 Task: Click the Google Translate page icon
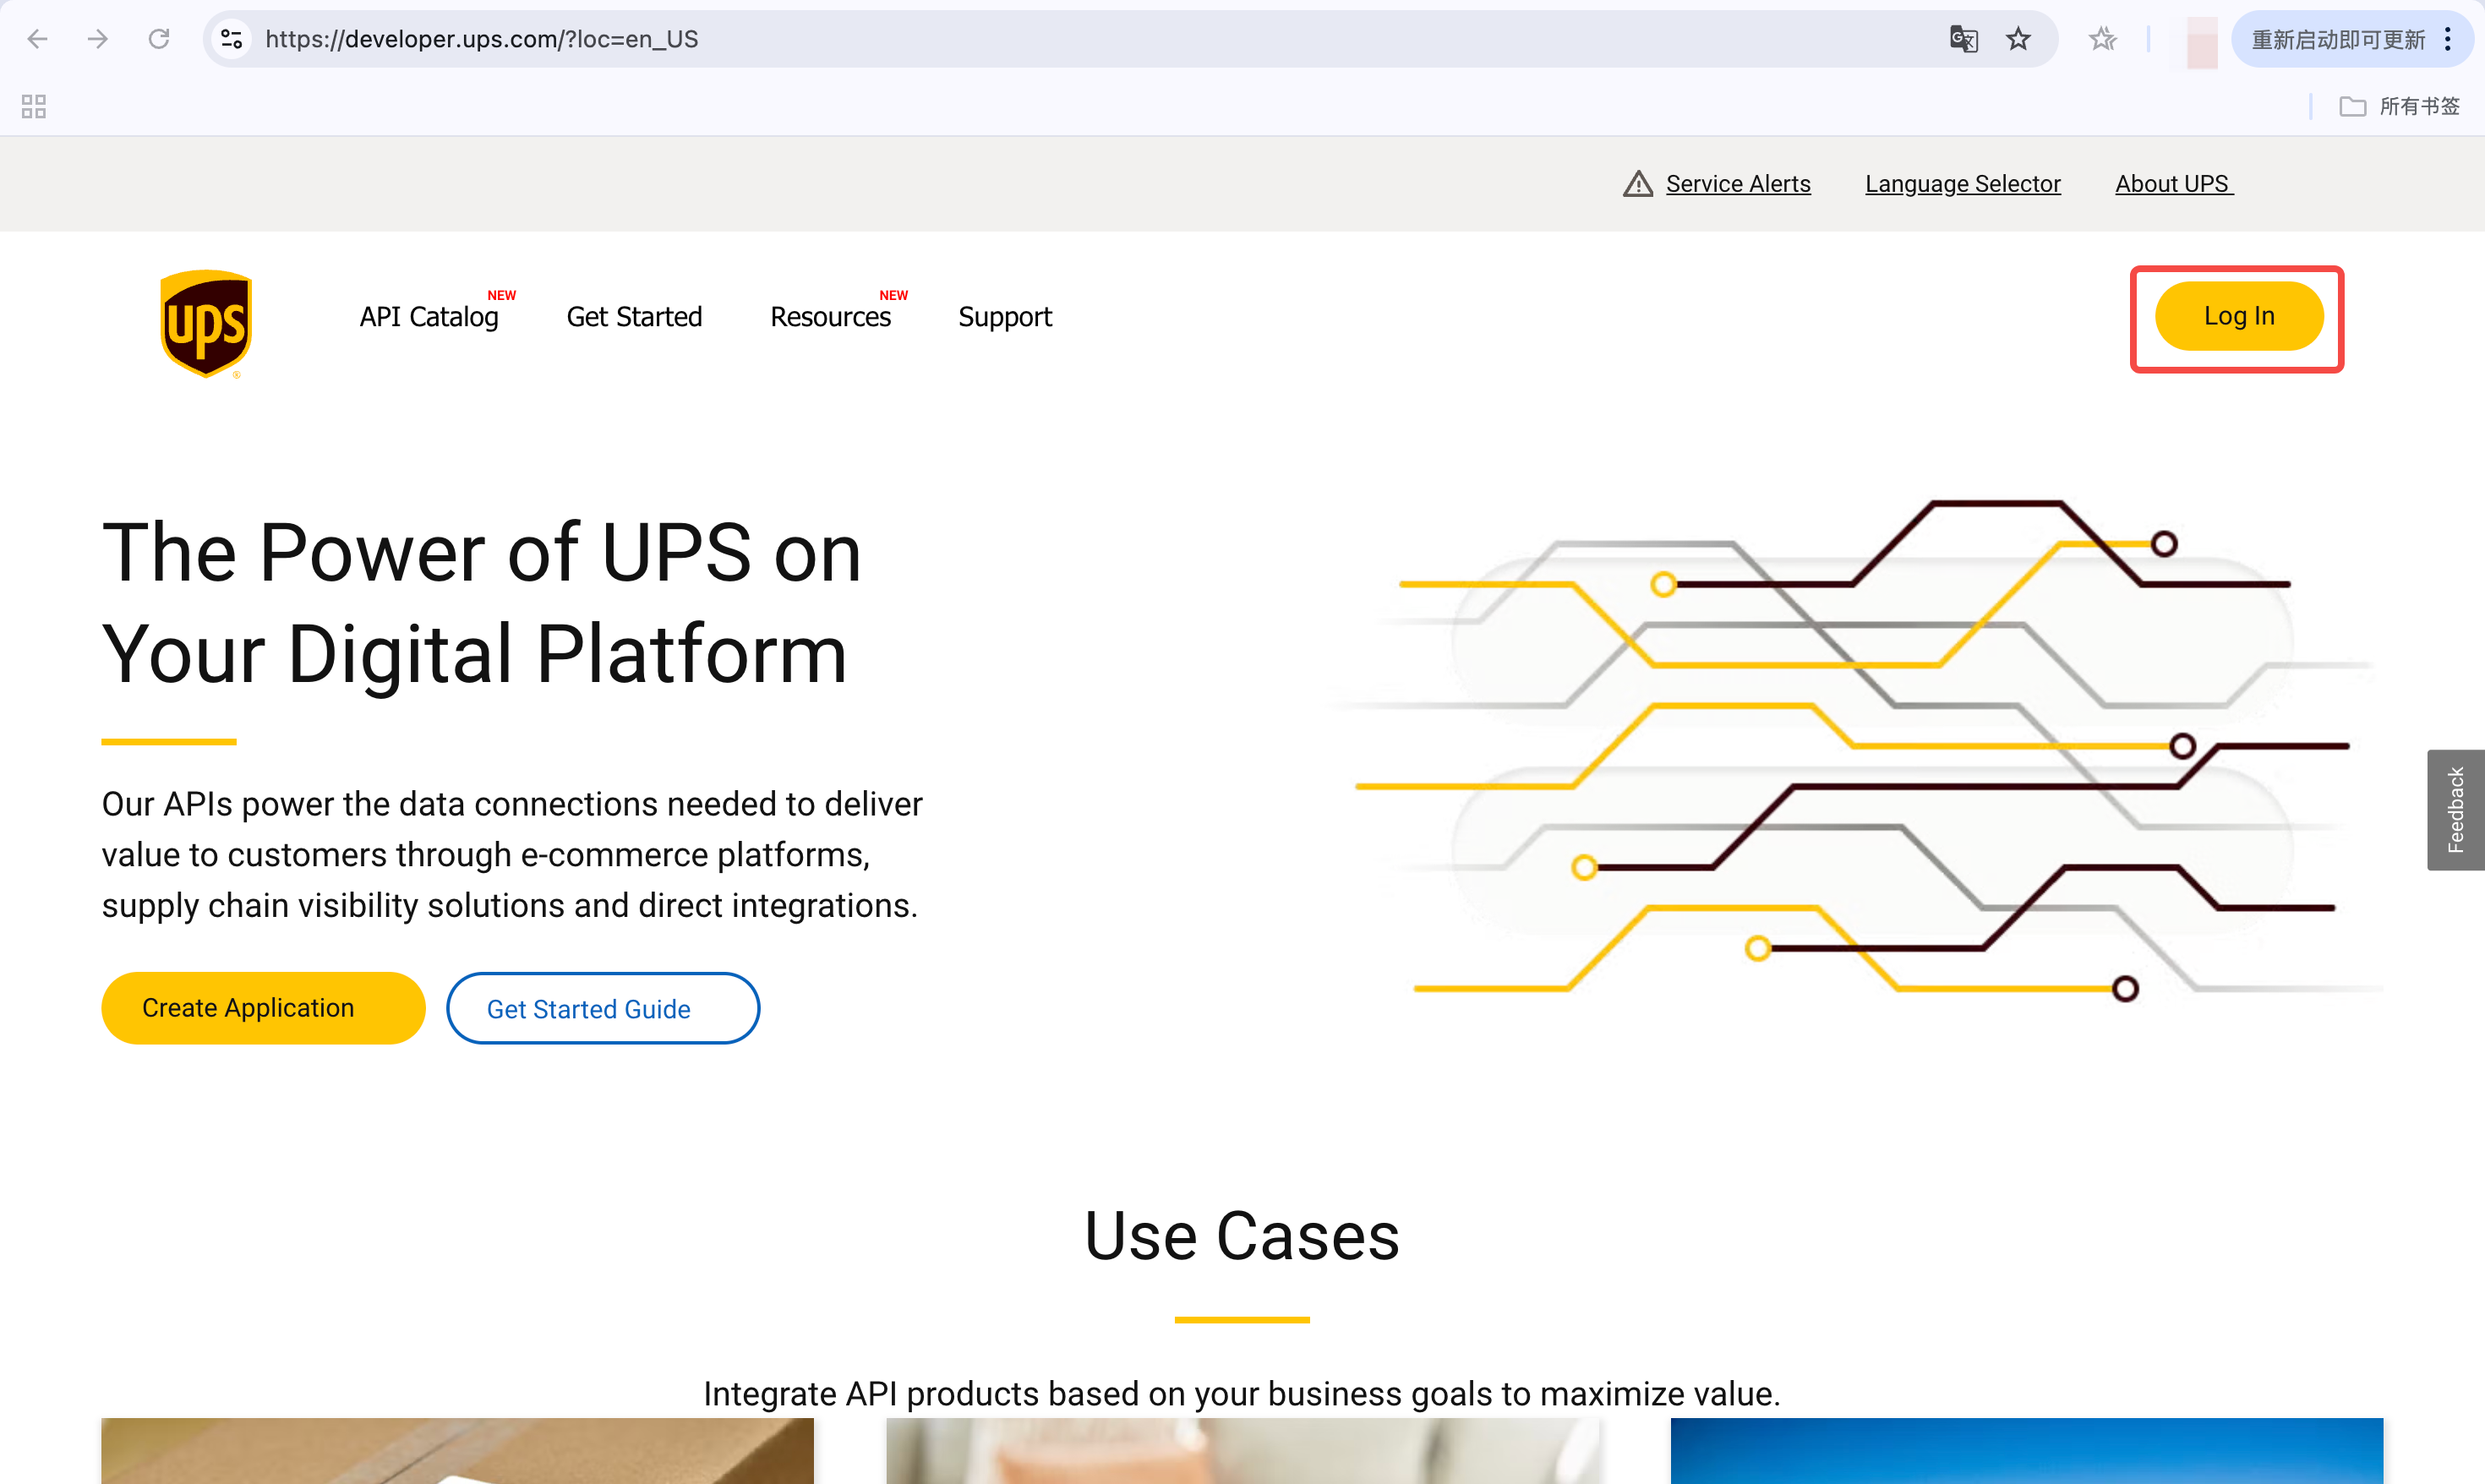[x=1963, y=39]
